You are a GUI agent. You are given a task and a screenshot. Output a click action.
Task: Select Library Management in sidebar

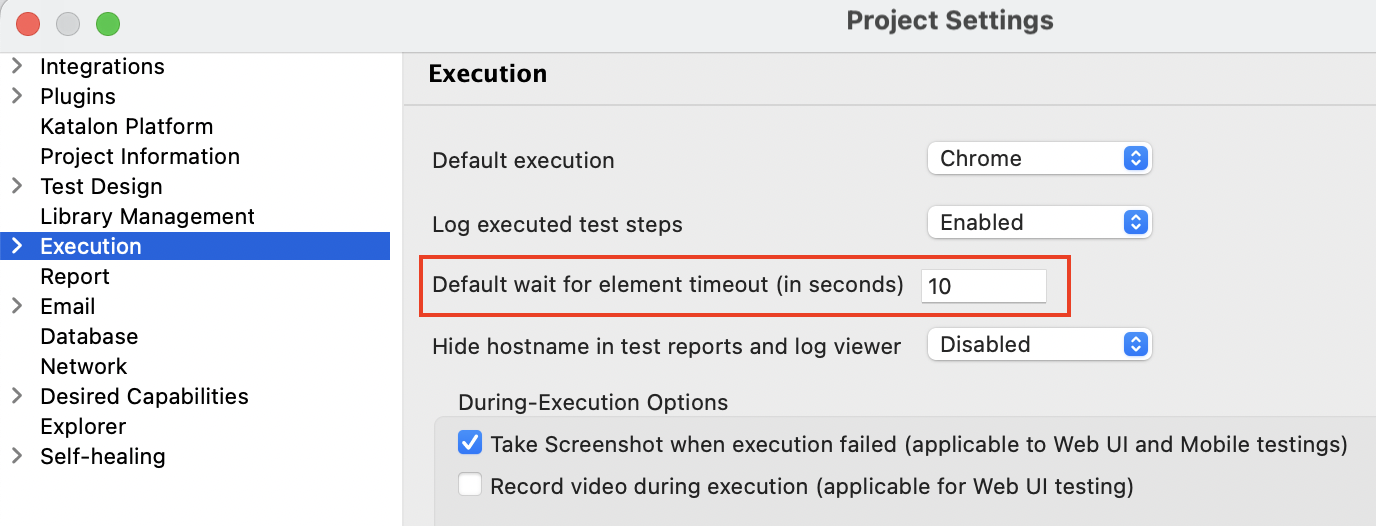[147, 217]
